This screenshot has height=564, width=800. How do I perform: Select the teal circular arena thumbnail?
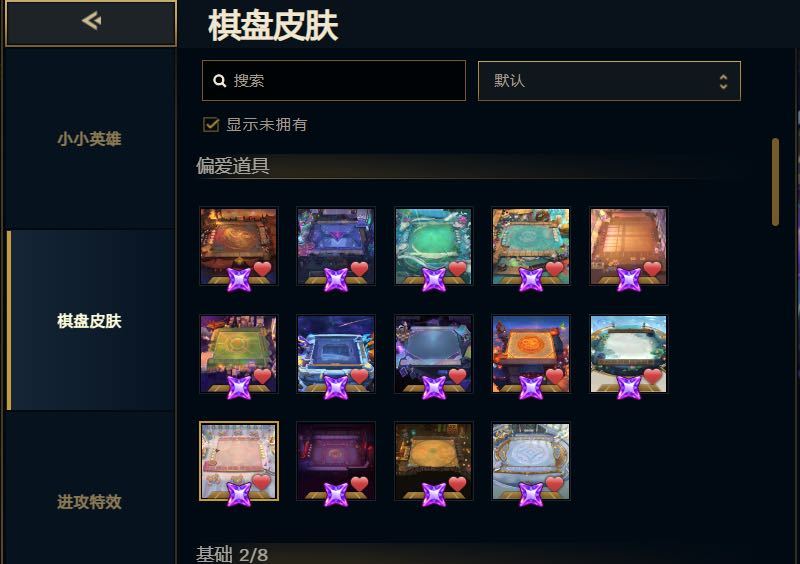(434, 246)
